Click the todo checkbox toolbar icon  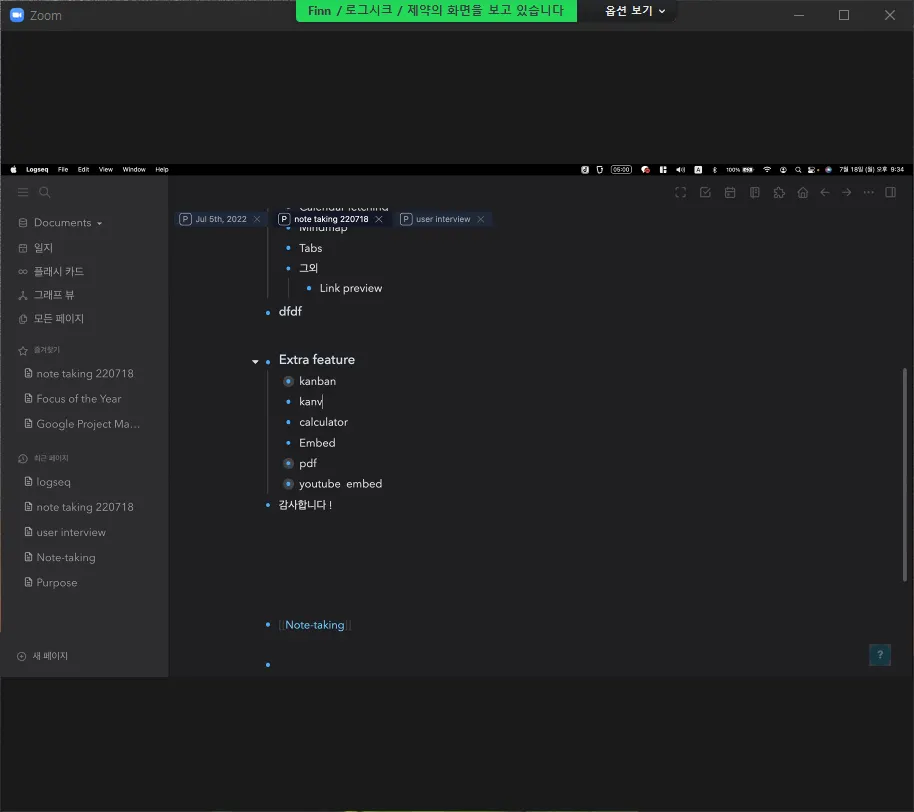705,192
